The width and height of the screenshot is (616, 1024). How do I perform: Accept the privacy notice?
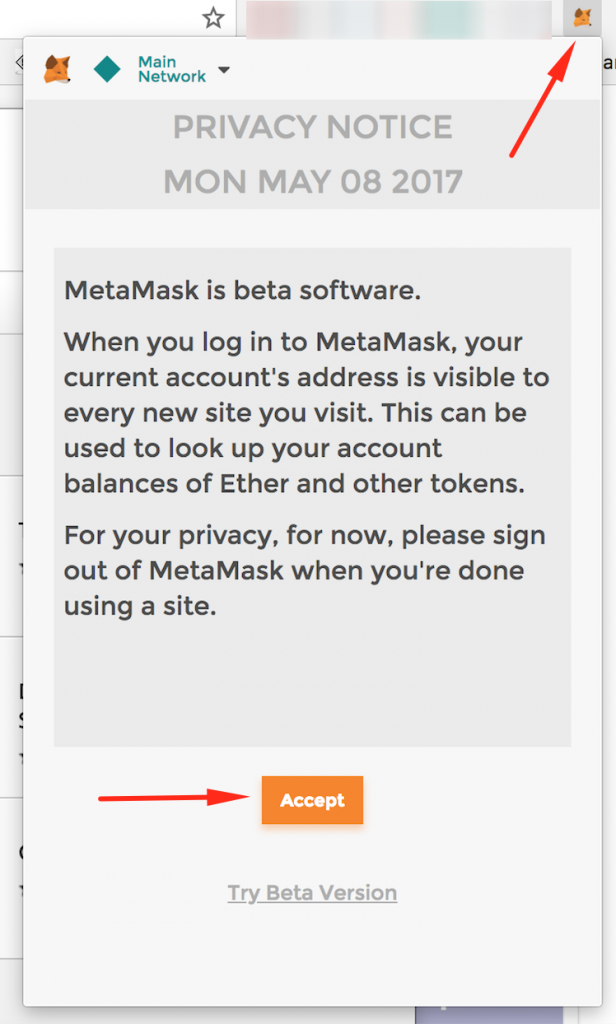click(x=312, y=800)
